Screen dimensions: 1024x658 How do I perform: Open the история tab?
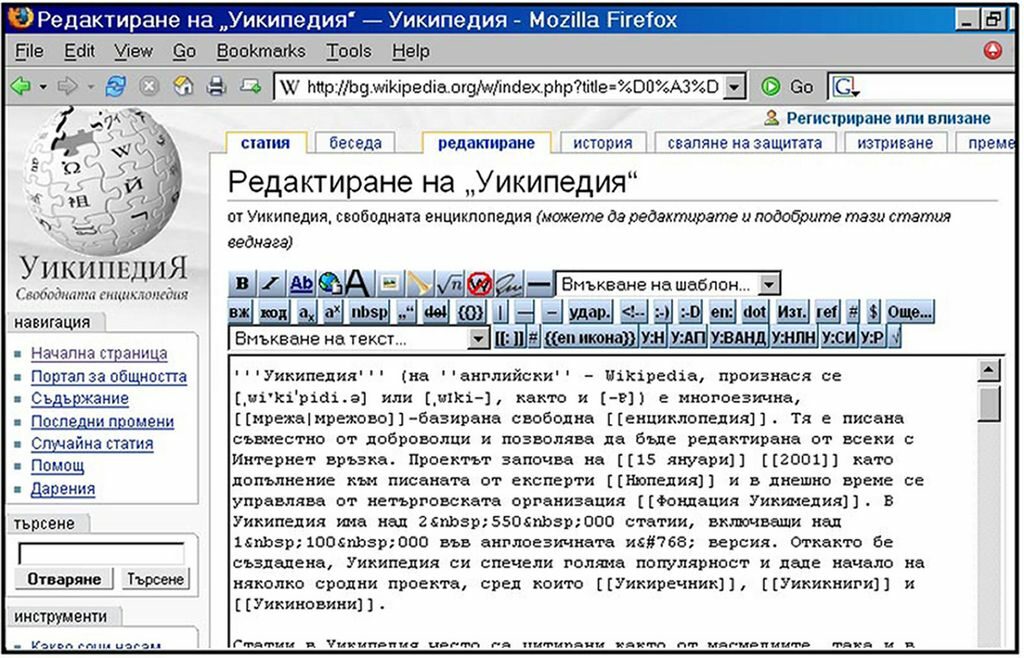click(603, 143)
